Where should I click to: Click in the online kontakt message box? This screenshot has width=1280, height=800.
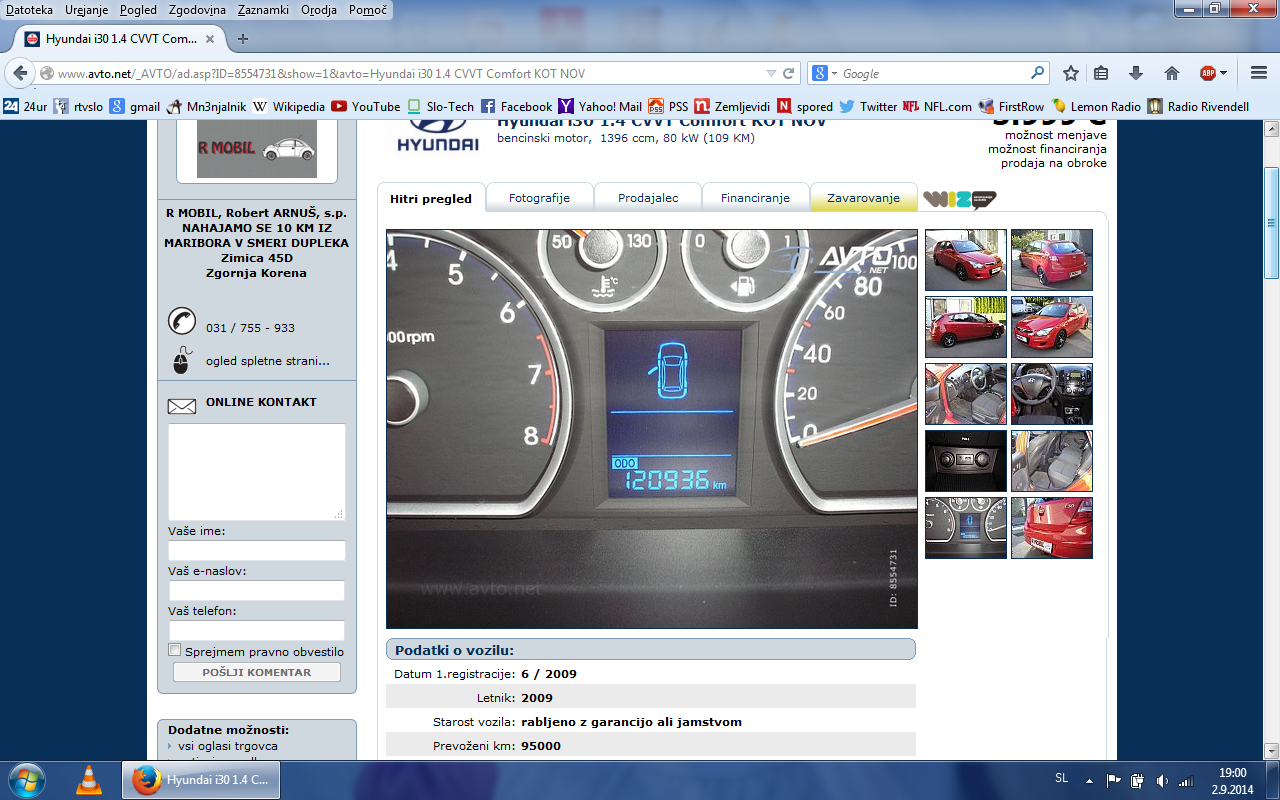pos(257,472)
